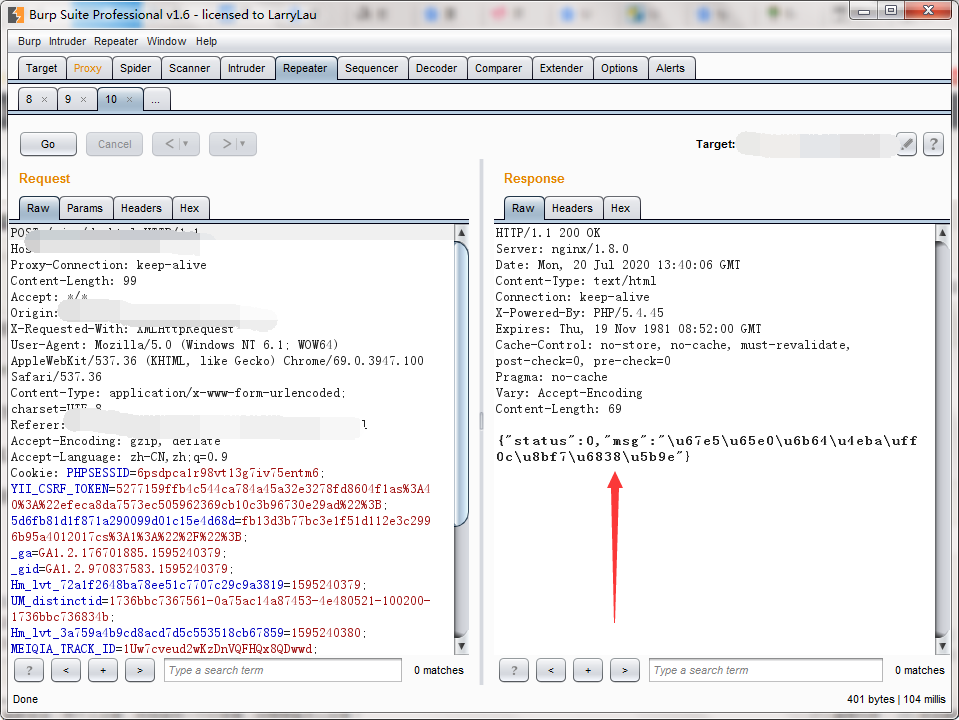Click the 'Server: nginx/1.8.0' response line
The image size is (959, 720).
[x=562, y=249]
